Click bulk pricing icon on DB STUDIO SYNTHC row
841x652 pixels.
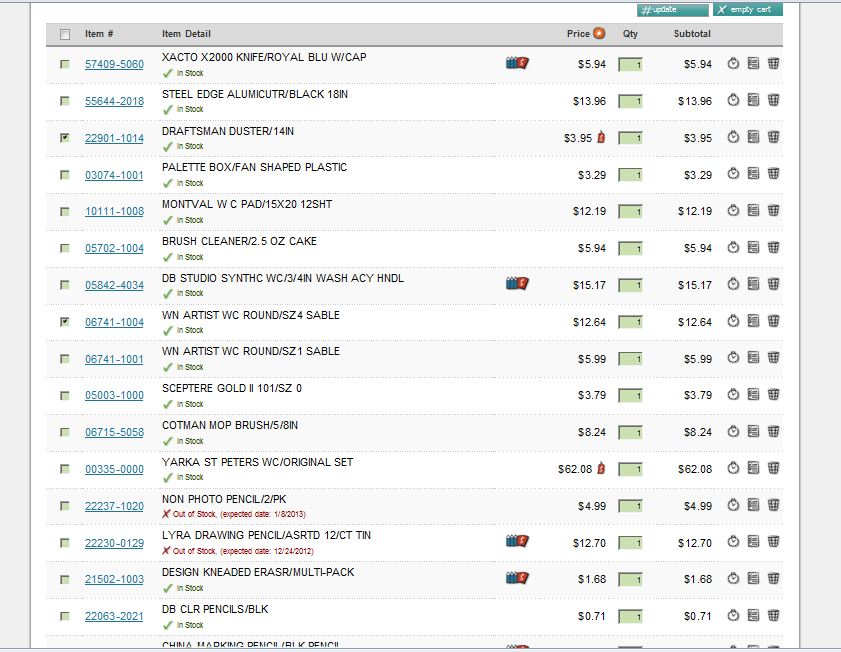[x=517, y=283]
